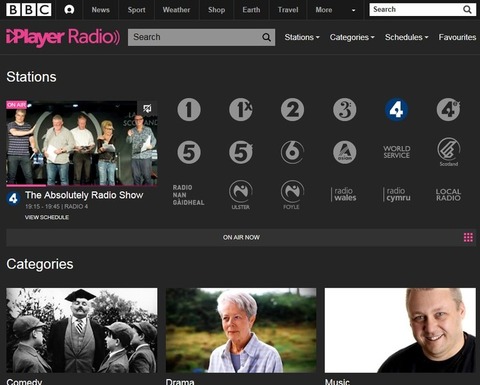The width and height of the screenshot is (480, 385).
Task: Click the '19:15 - 19:45 | RADIO 4' text
Action: click(57, 207)
